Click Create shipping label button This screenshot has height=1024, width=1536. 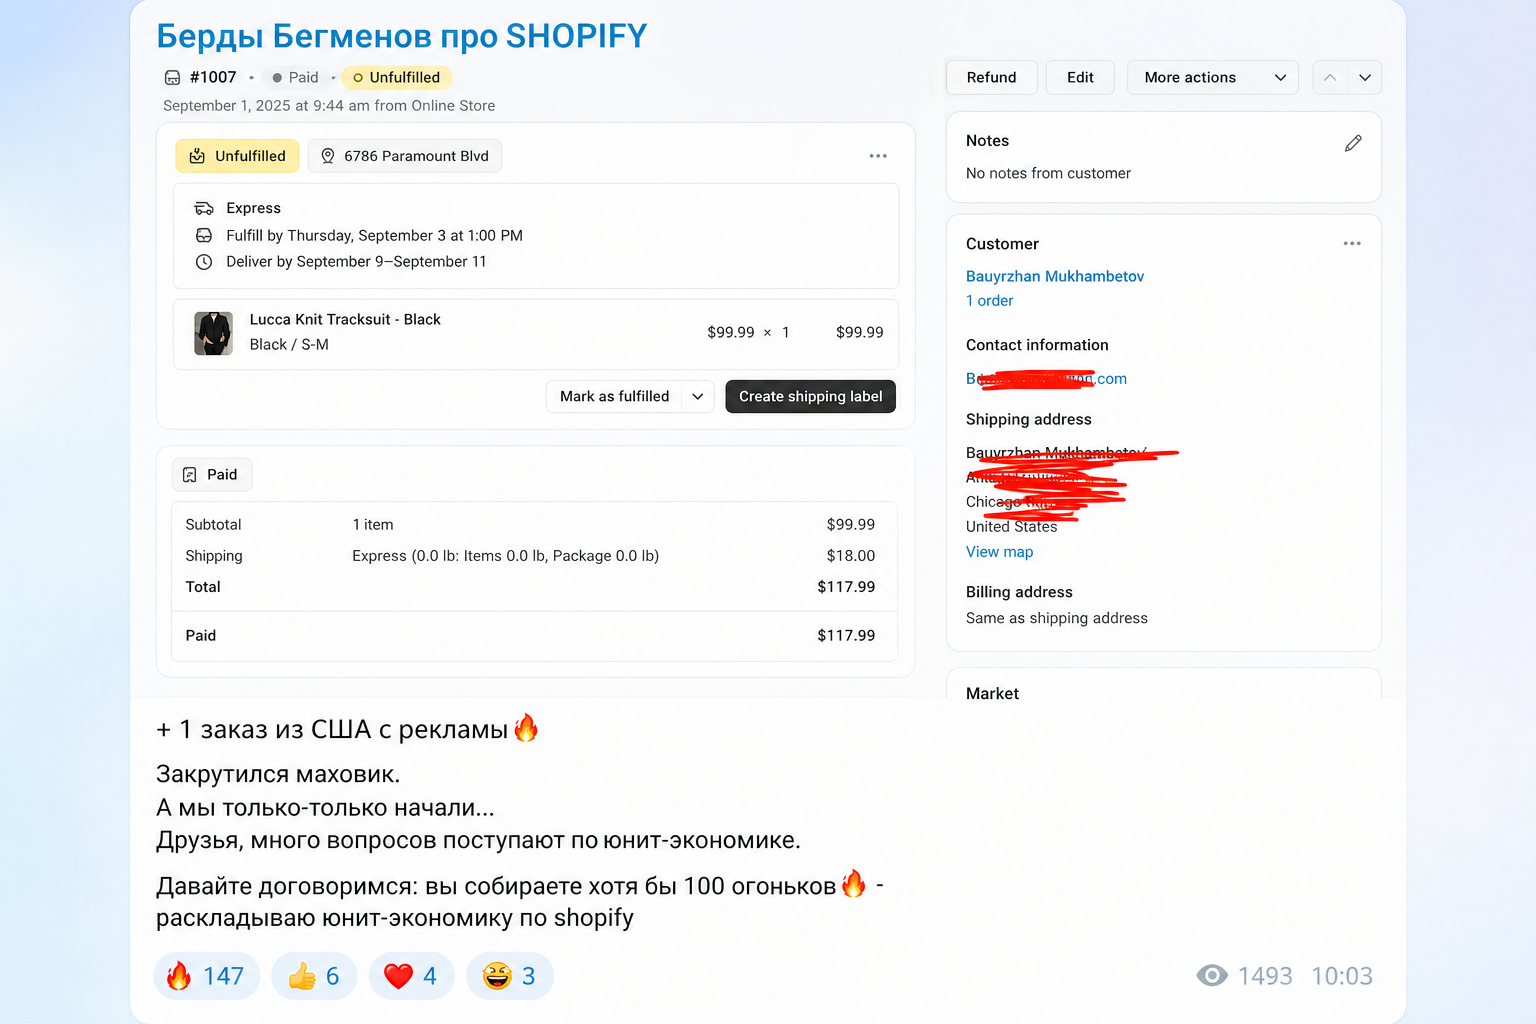pos(810,396)
